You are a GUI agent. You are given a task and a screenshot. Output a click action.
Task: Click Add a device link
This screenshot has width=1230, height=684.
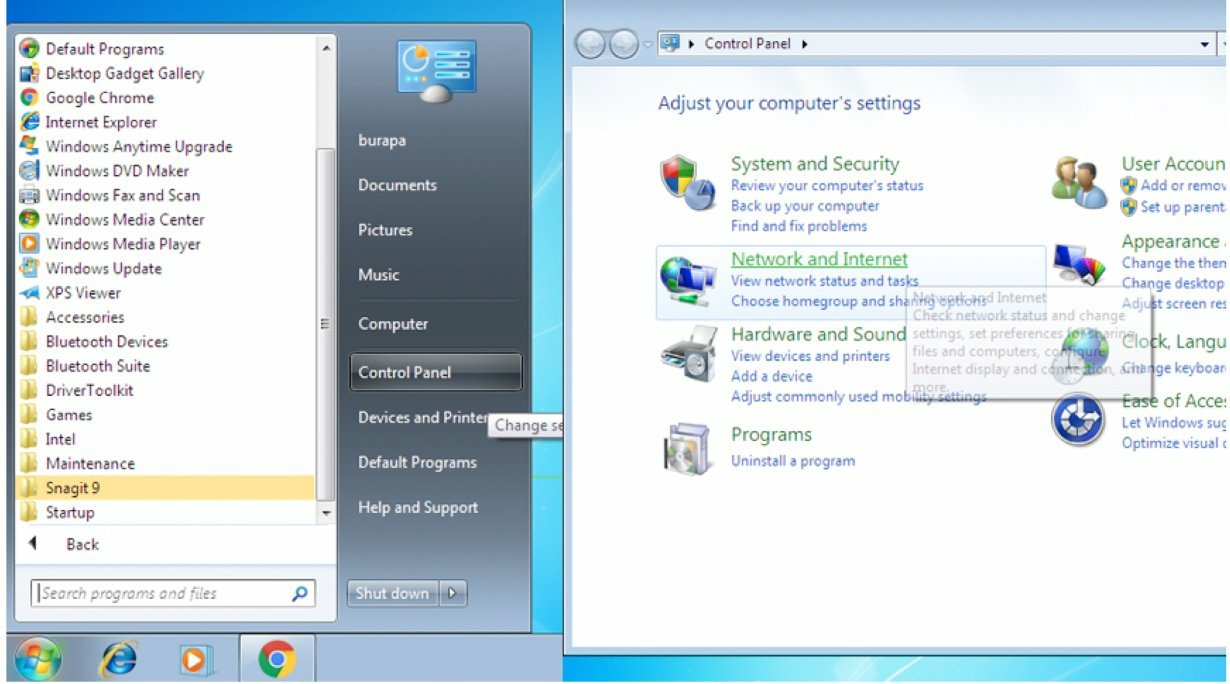pos(772,376)
